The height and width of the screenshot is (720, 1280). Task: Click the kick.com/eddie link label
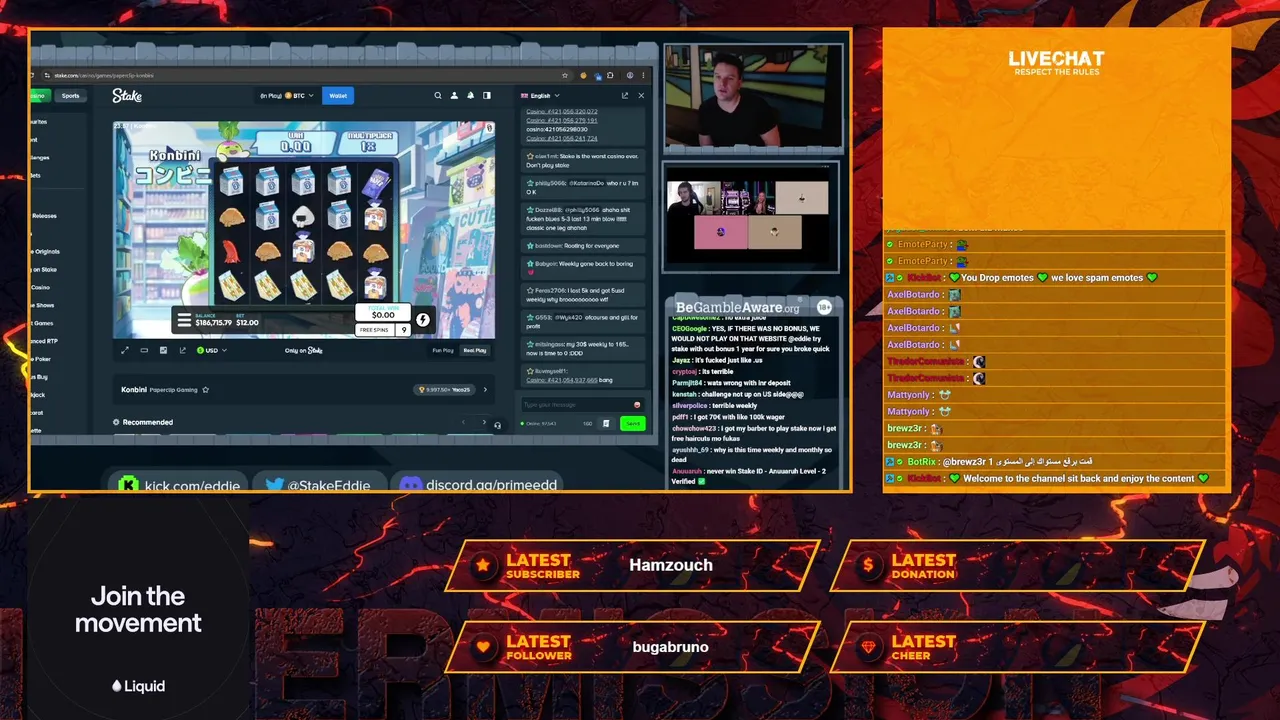[x=192, y=485]
